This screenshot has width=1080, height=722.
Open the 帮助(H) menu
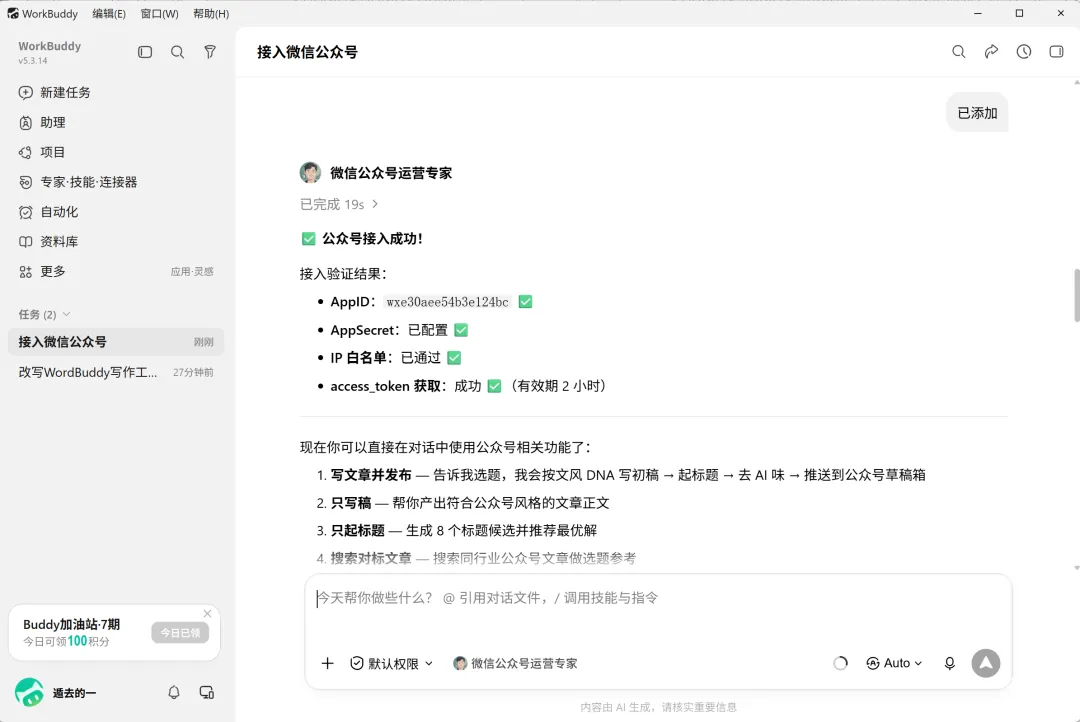tap(211, 14)
